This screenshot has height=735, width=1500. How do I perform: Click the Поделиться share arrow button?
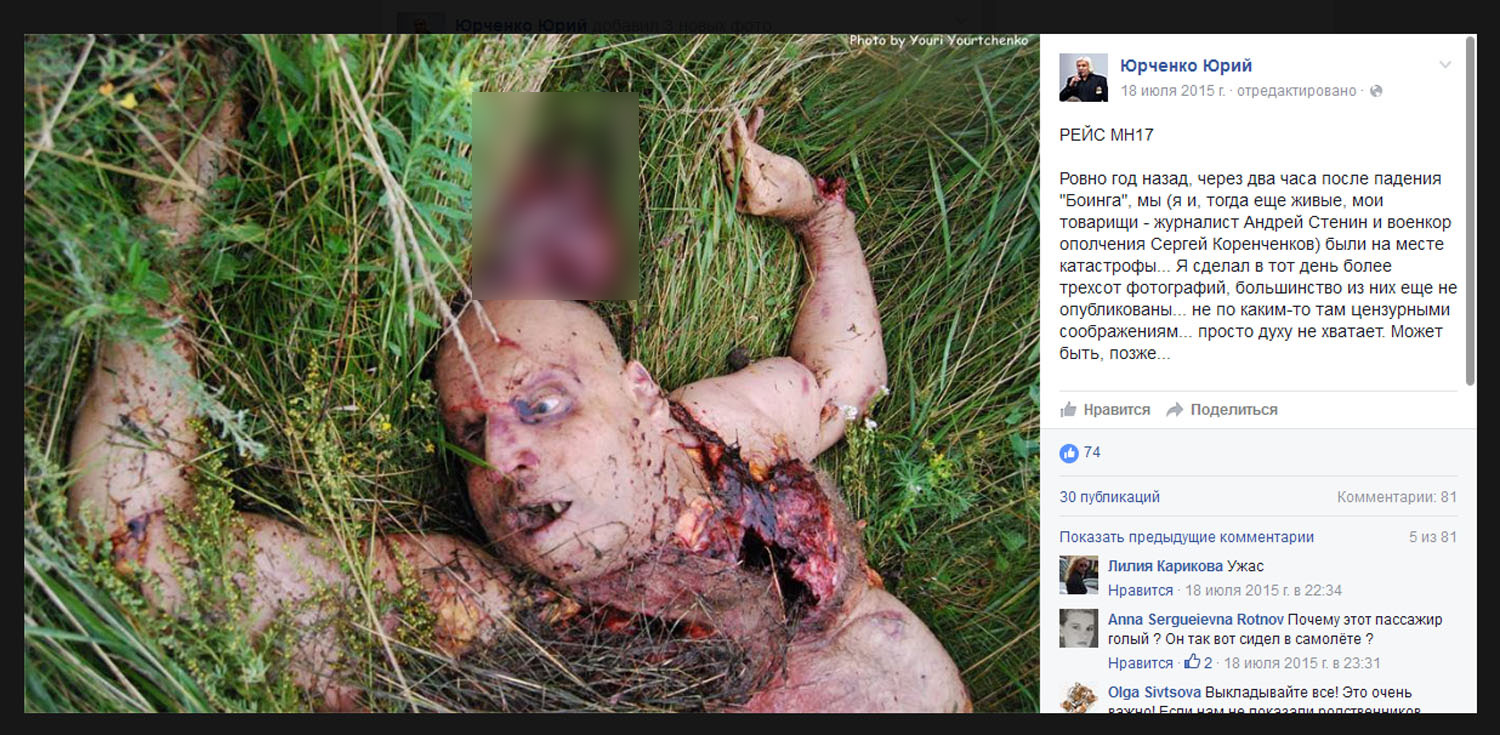1222,410
